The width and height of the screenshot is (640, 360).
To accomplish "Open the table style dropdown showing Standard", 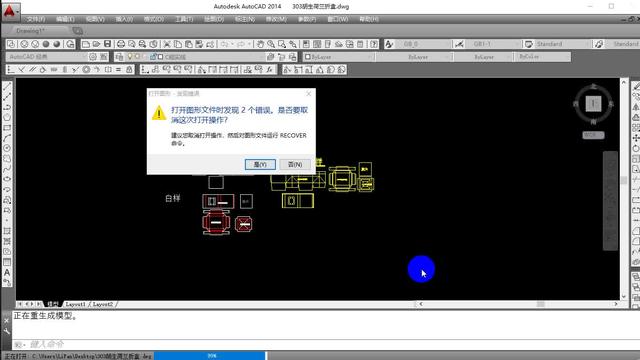I will click(562, 44).
